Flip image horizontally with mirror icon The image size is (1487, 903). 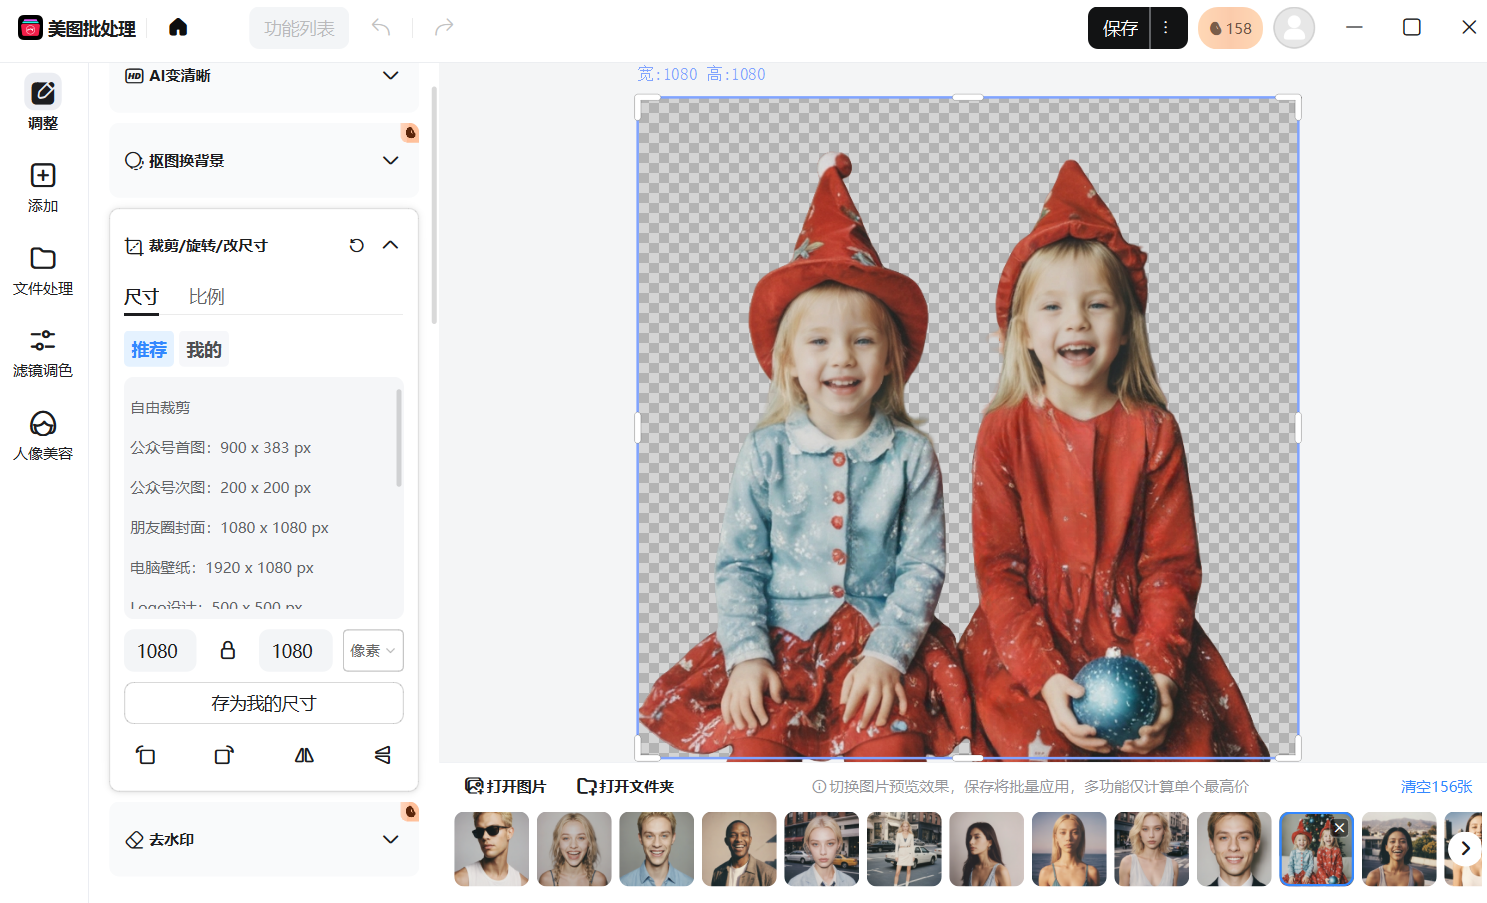click(x=304, y=755)
